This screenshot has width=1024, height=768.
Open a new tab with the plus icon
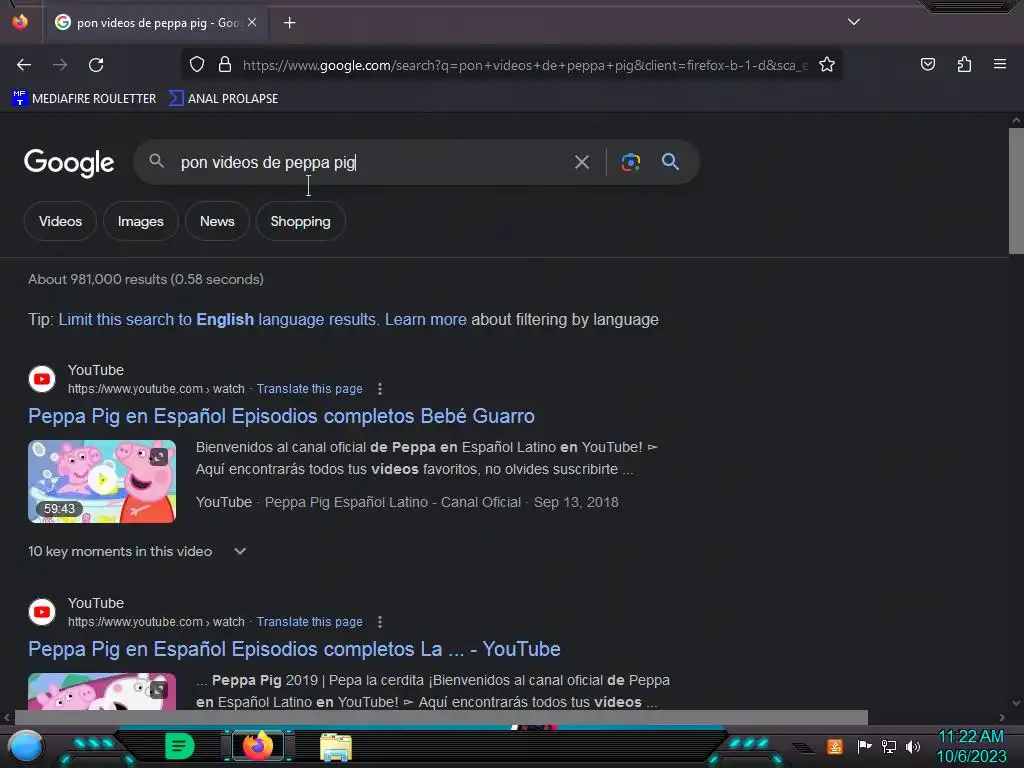pyautogui.click(x=289, y=23)
